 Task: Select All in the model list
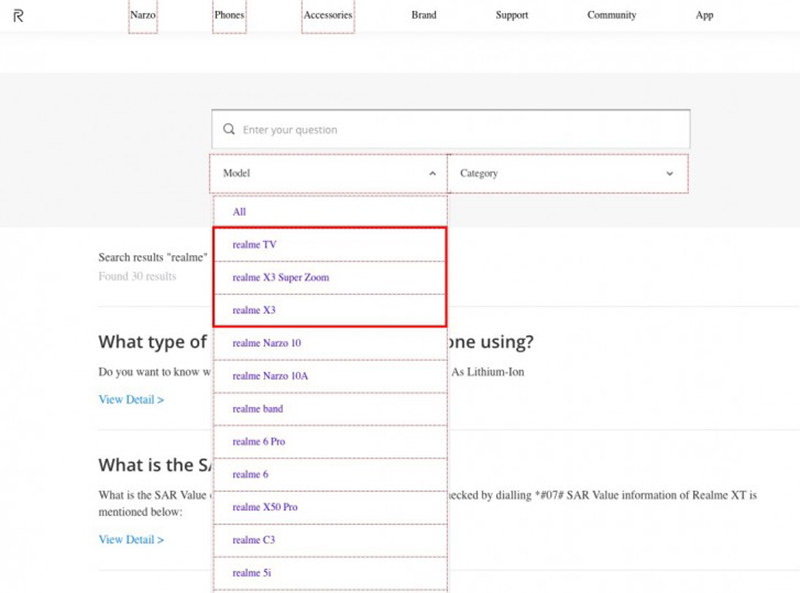click(x=239, y=212)
